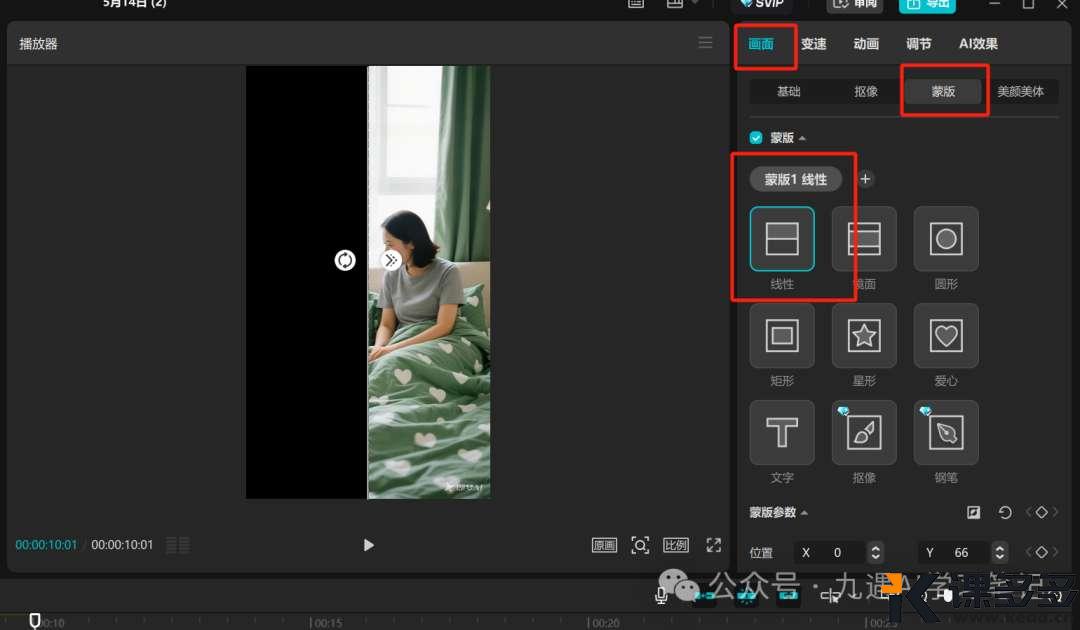1080x630 pixels.
Task: Open the 抠像 sub-tab
Action: (866, 91)
